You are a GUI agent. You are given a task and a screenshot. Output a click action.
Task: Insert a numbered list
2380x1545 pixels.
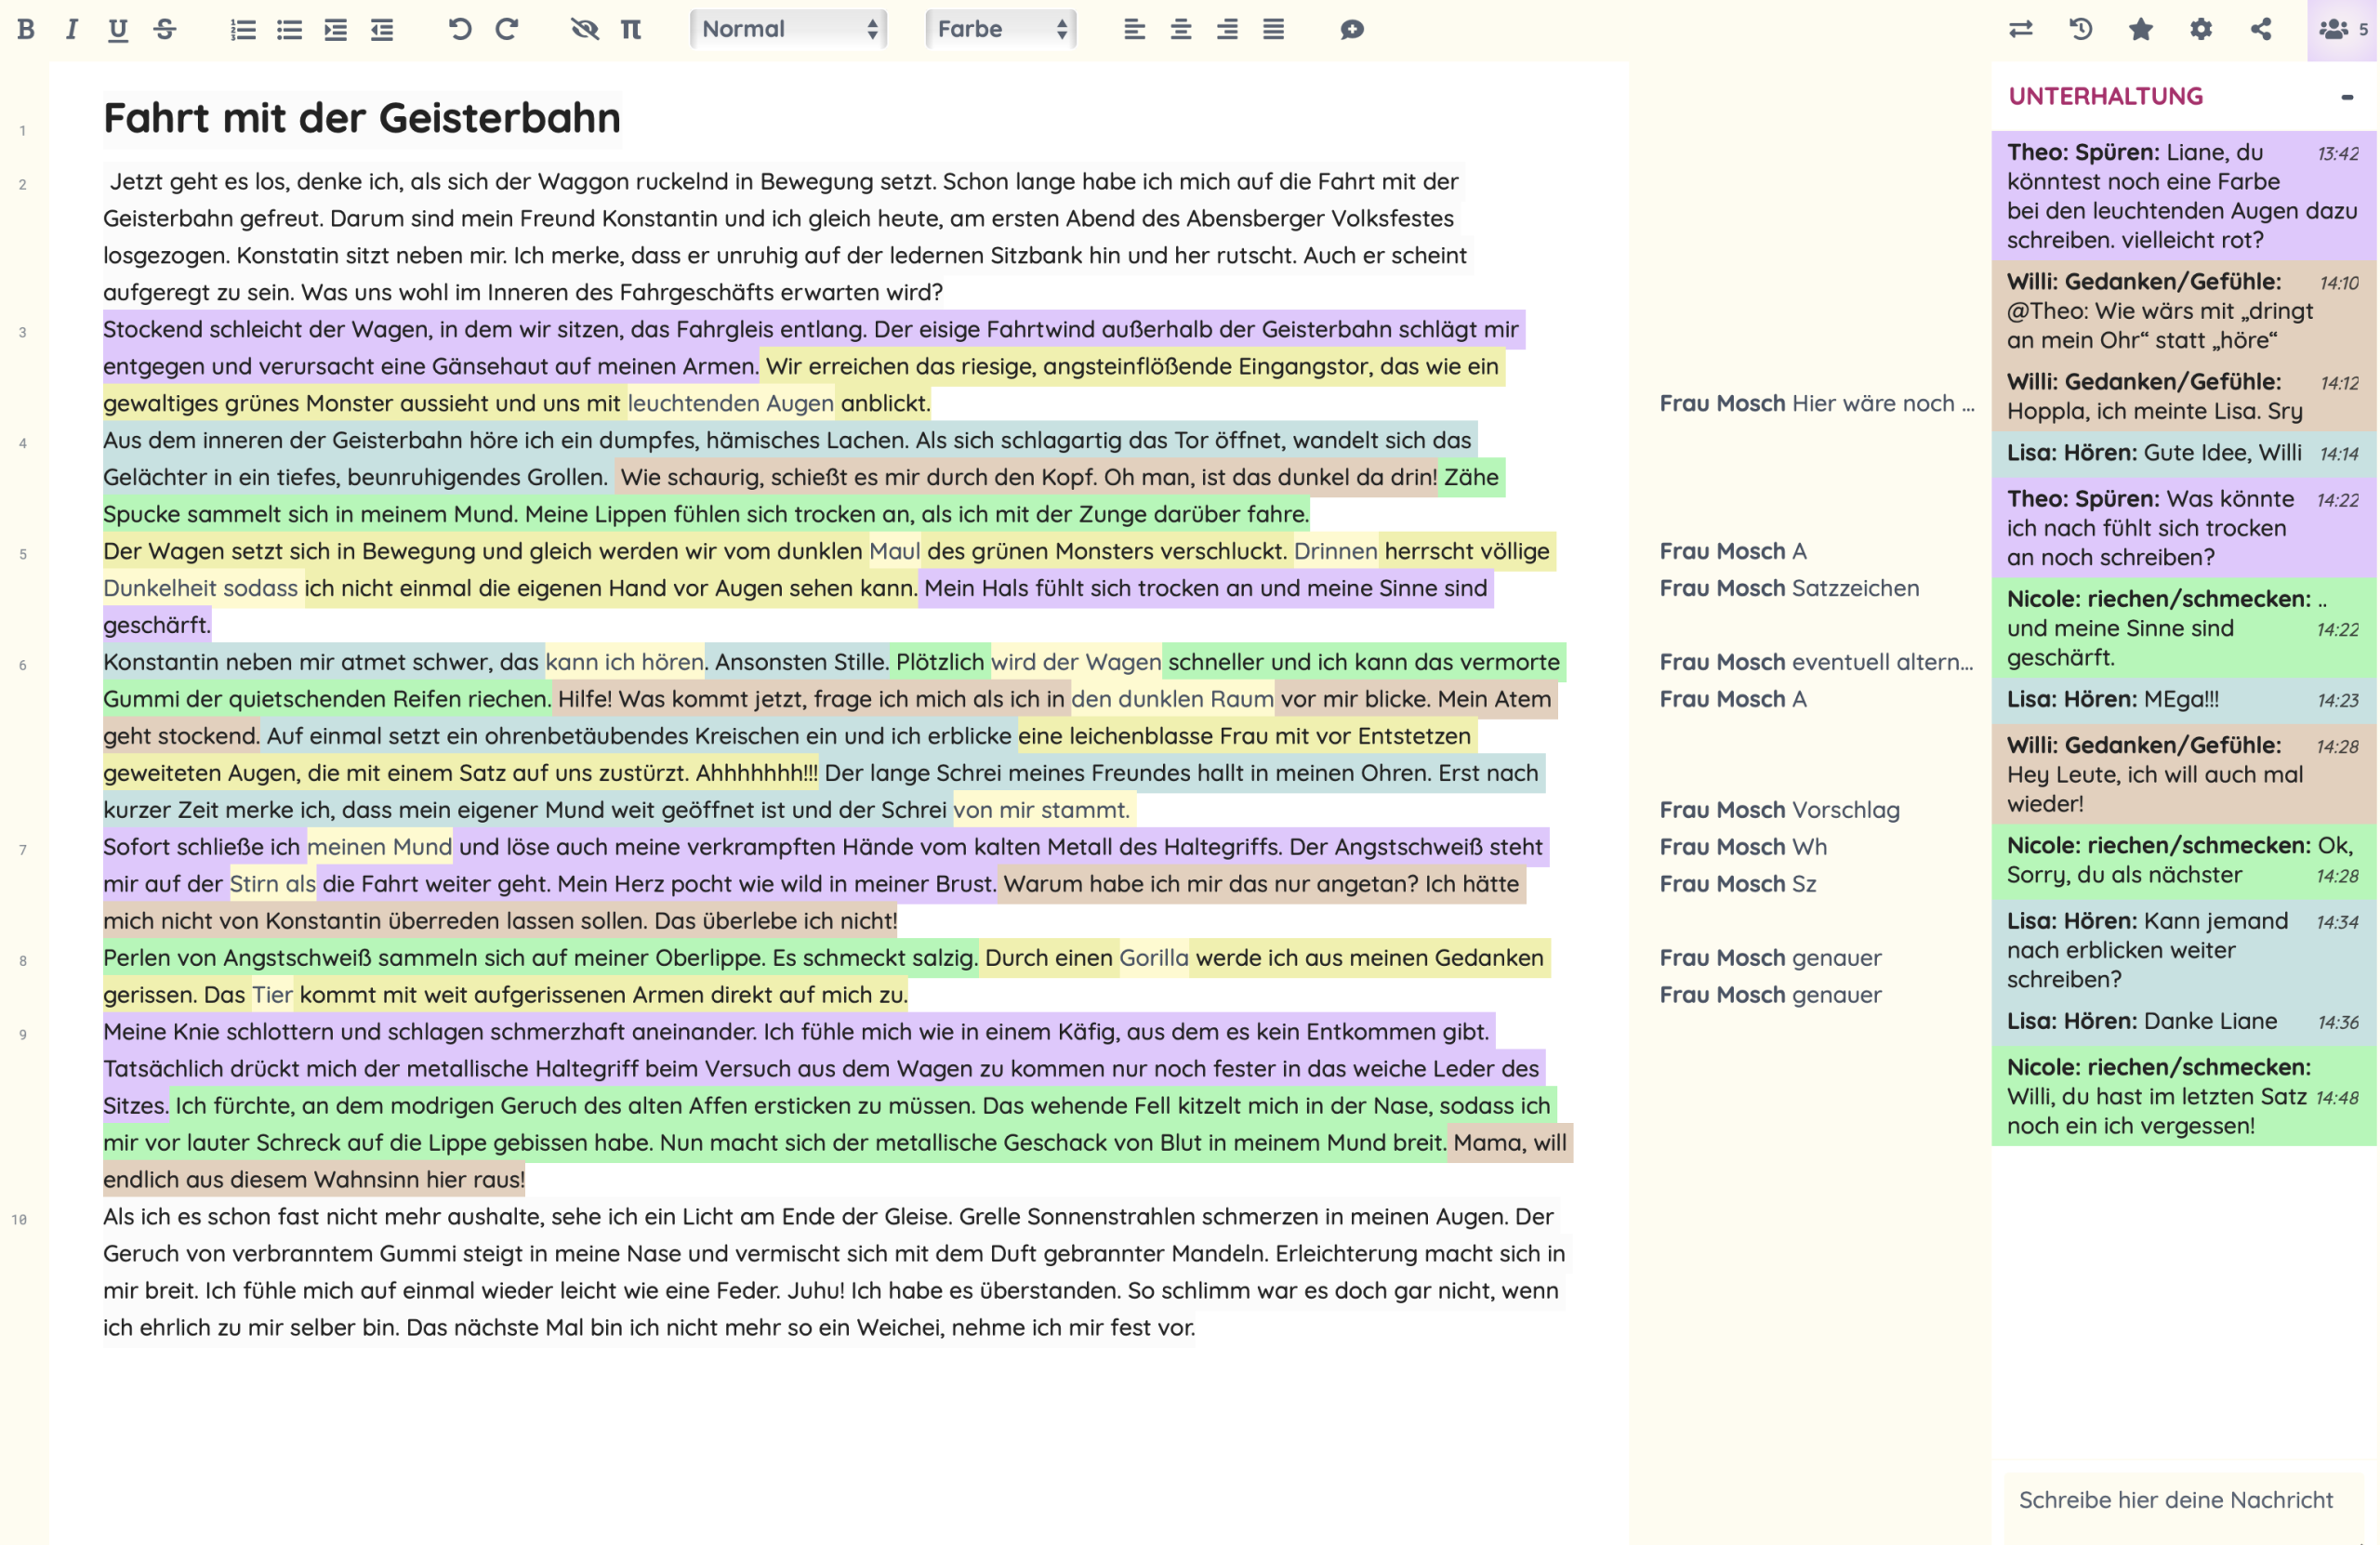(x=242, y=29)
